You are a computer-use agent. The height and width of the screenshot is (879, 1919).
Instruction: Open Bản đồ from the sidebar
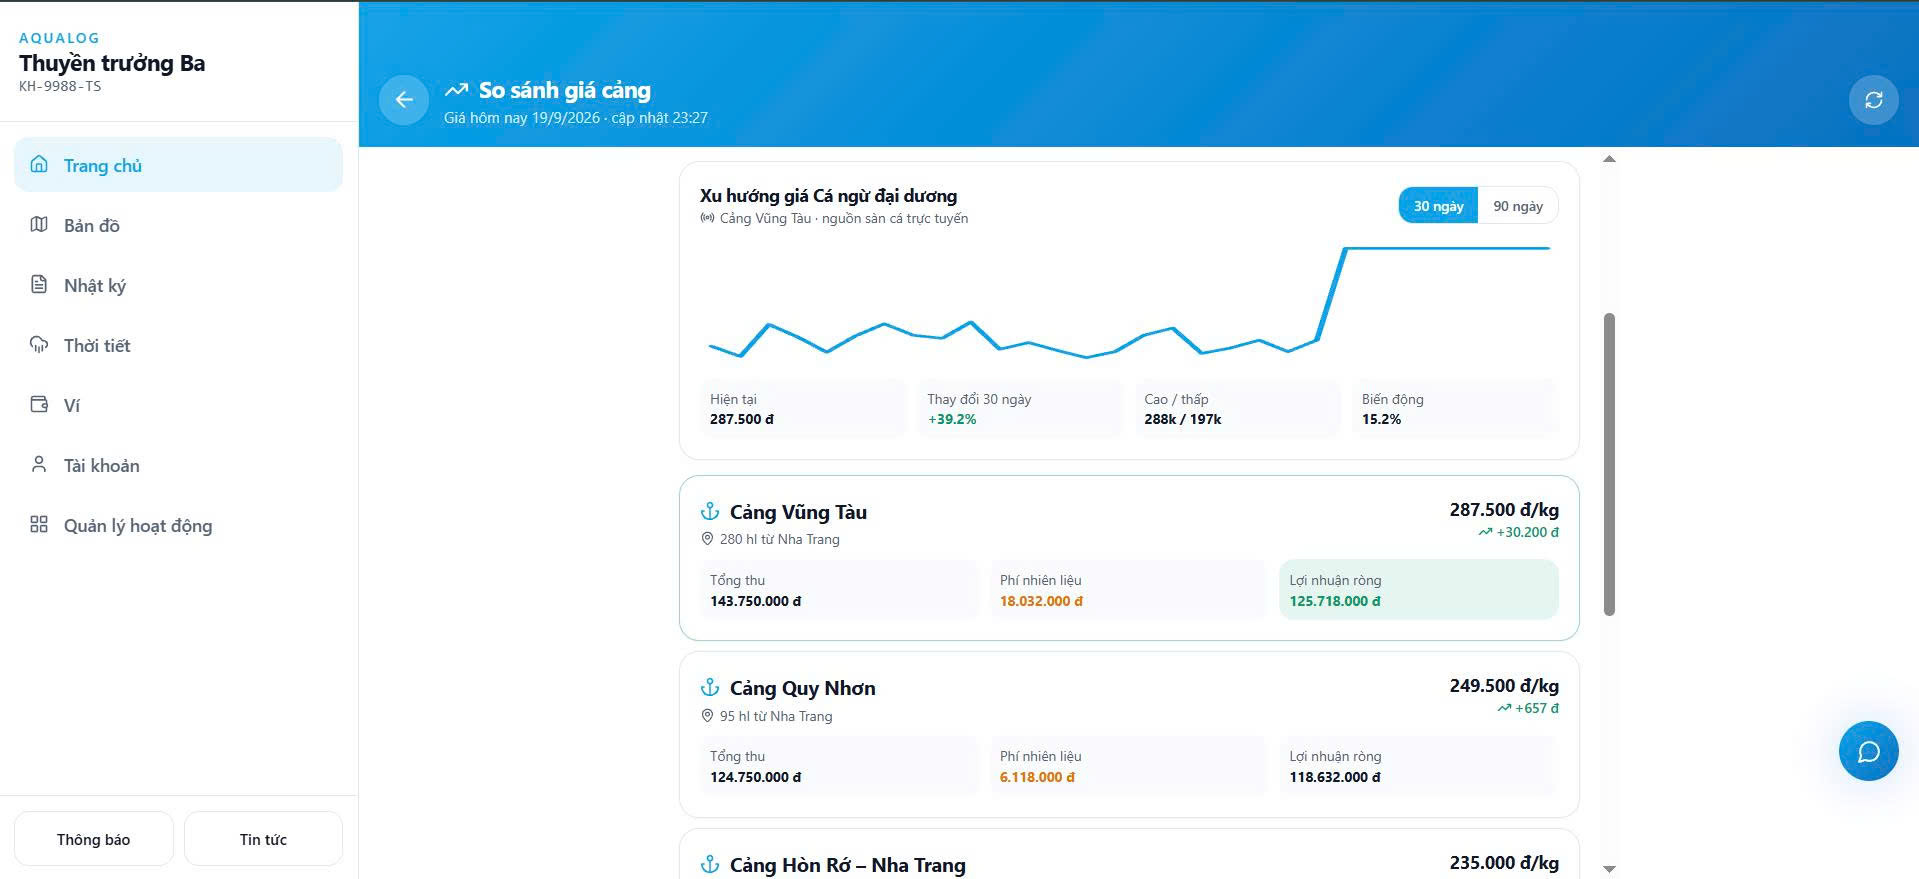coord(178,225)
